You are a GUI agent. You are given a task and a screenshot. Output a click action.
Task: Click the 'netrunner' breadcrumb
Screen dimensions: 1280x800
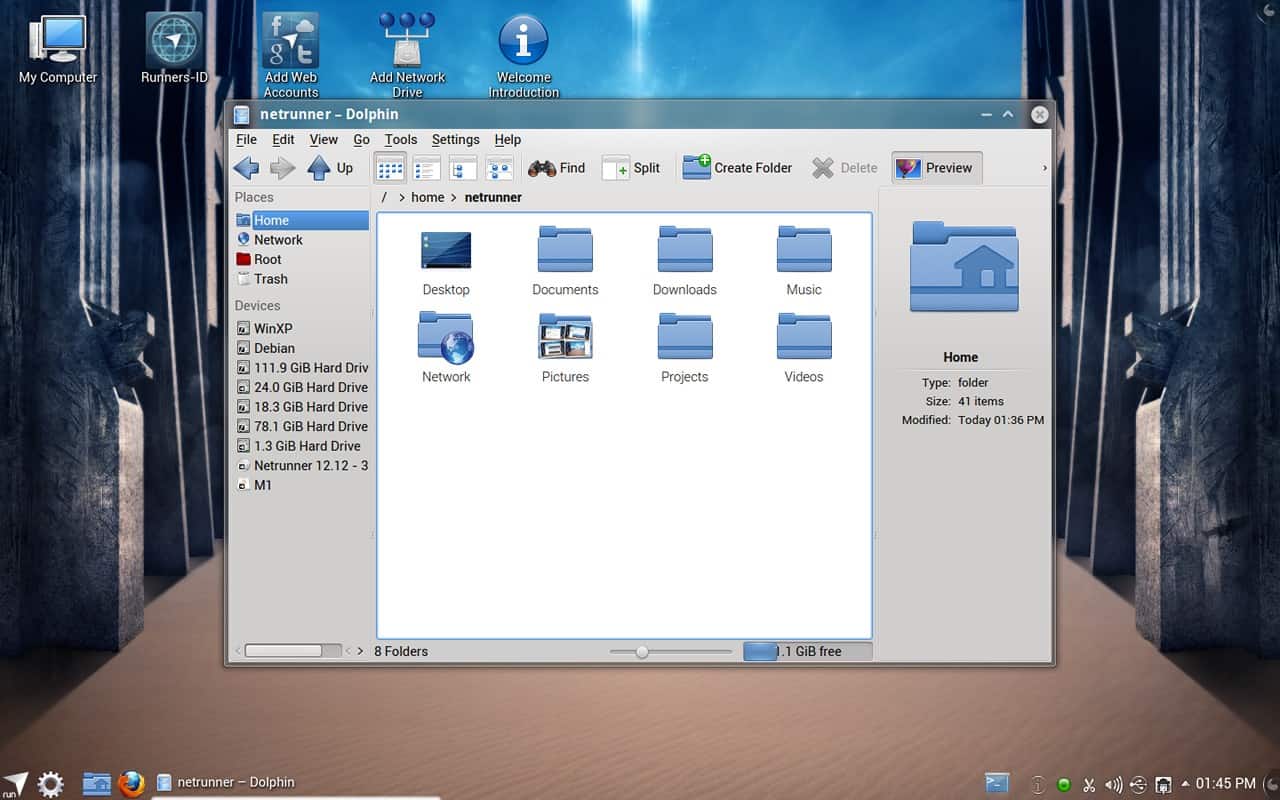[493, 197]
